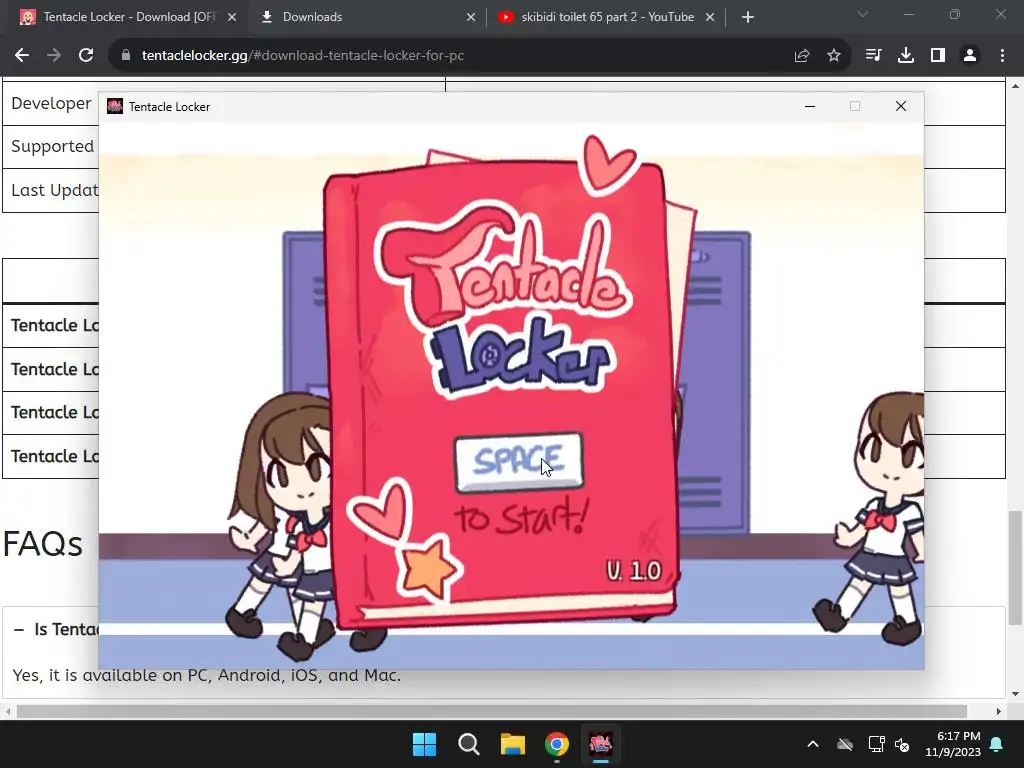Click the horizontal scrollbar thumb
Image resolution: width=1024 pixels, height=768 pixels.
pos(491,711)
